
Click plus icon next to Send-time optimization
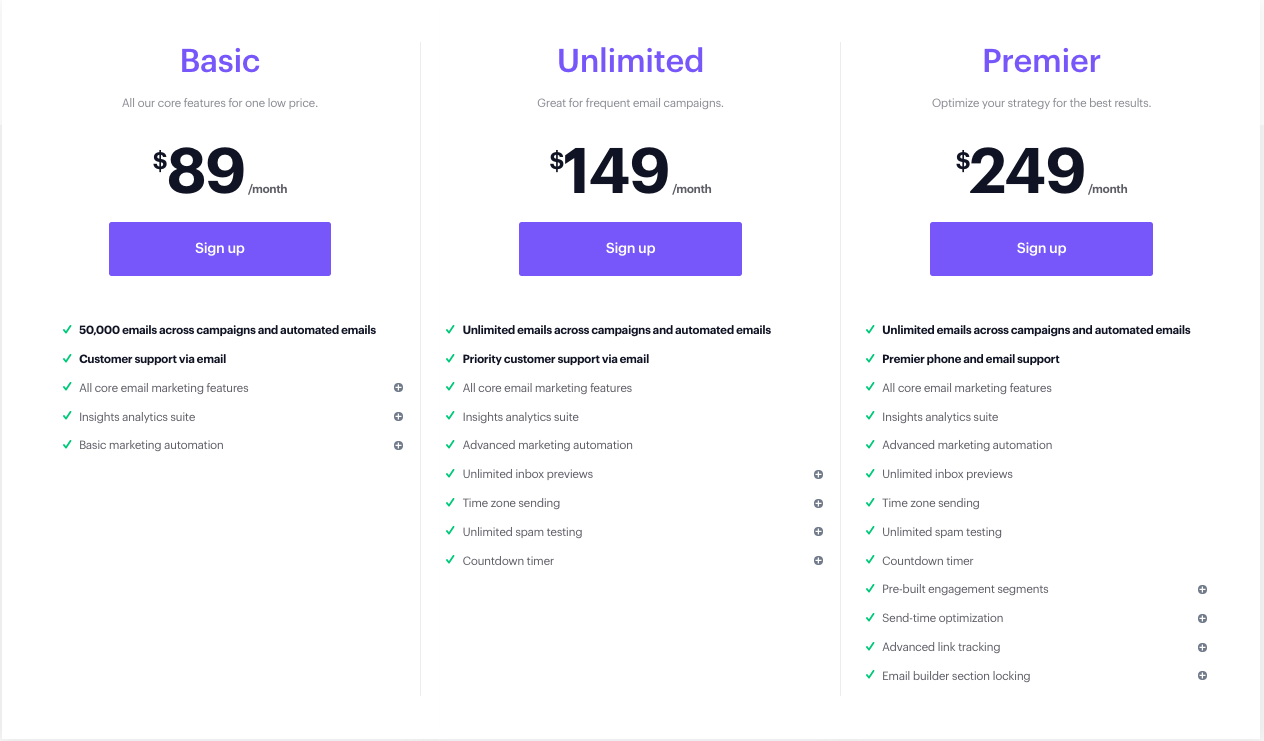point(1202,619)
